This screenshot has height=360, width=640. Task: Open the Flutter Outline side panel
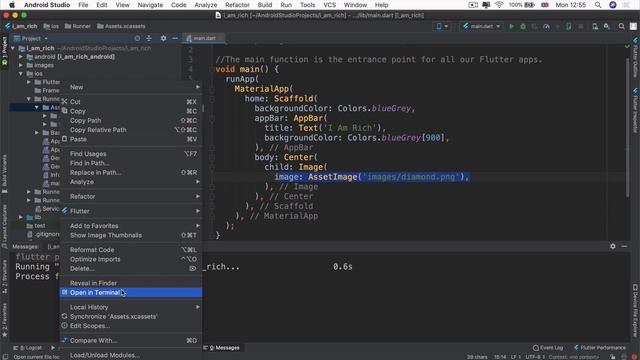[635, 57]
